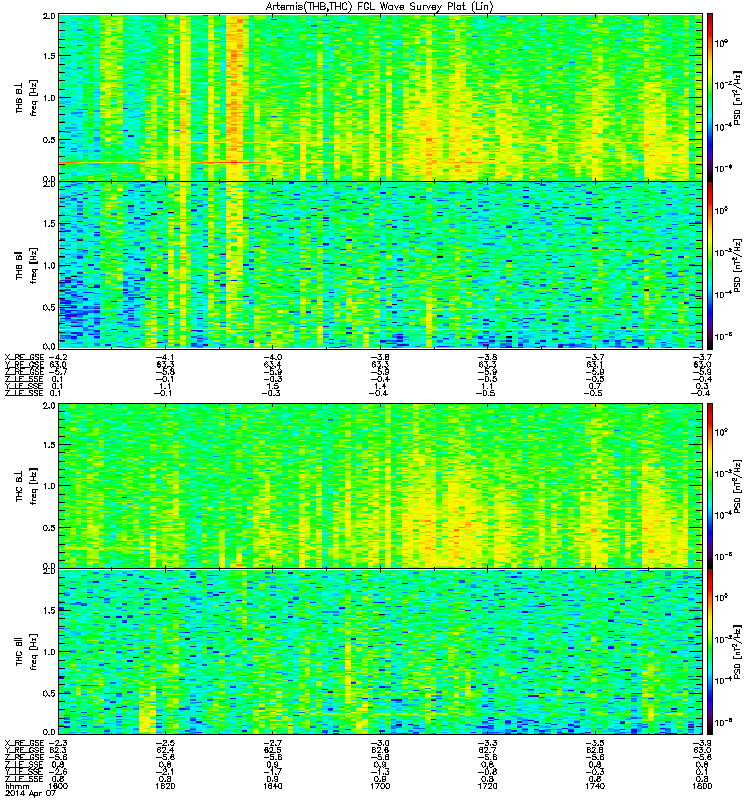Click the '1600' time tick label
750x800 pixels.
59,786
